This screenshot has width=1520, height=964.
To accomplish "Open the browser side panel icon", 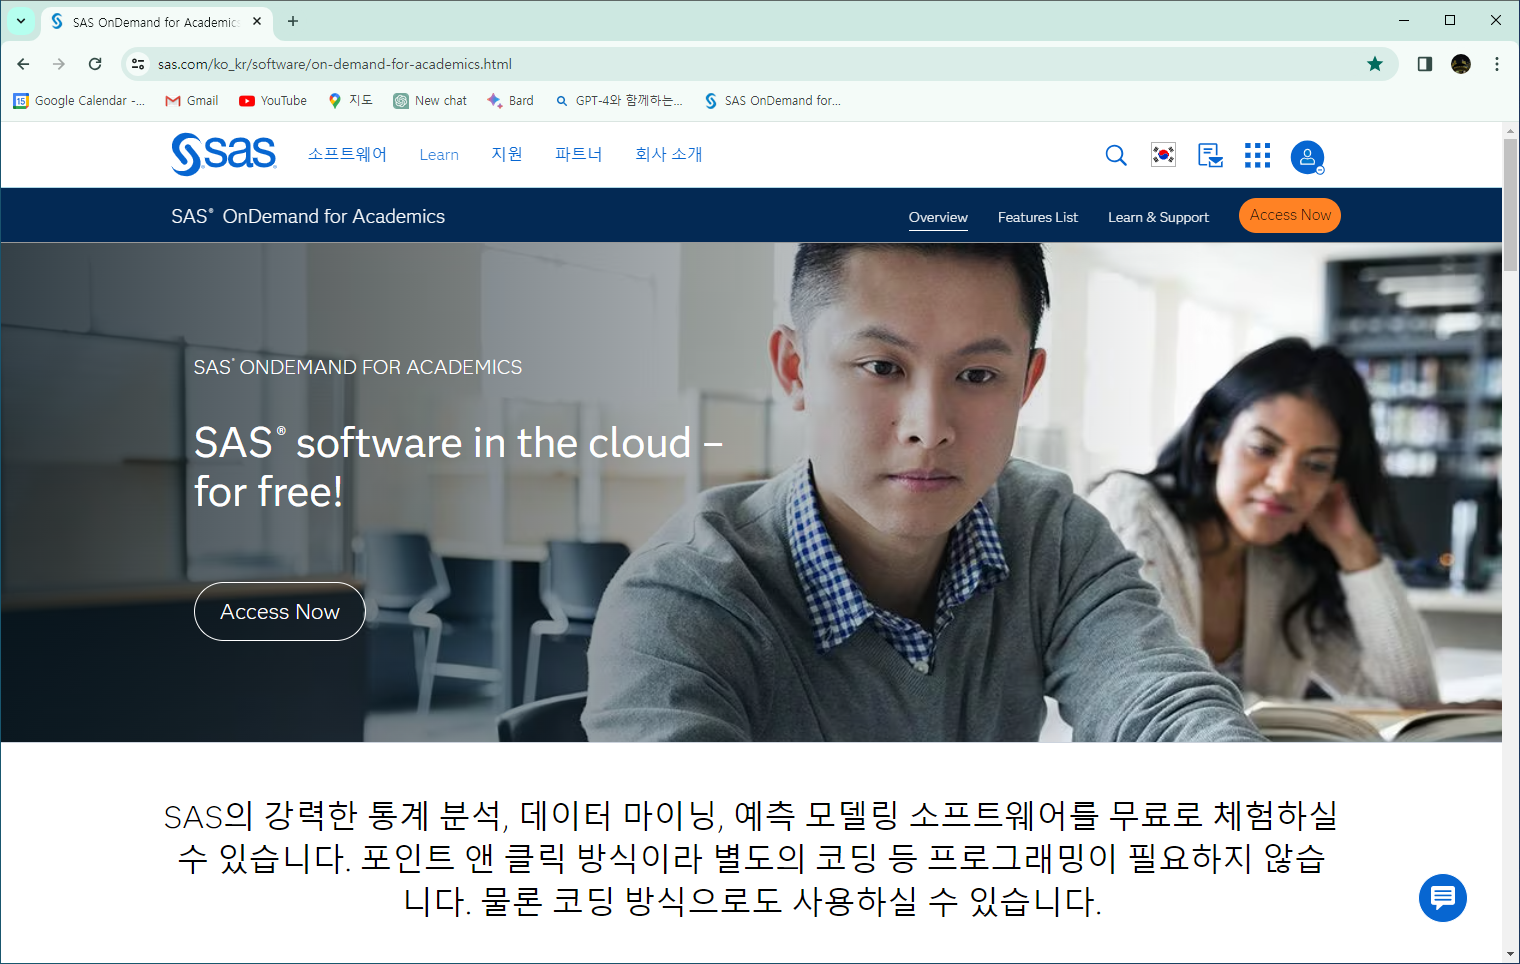I will (x=1425, y=64).
